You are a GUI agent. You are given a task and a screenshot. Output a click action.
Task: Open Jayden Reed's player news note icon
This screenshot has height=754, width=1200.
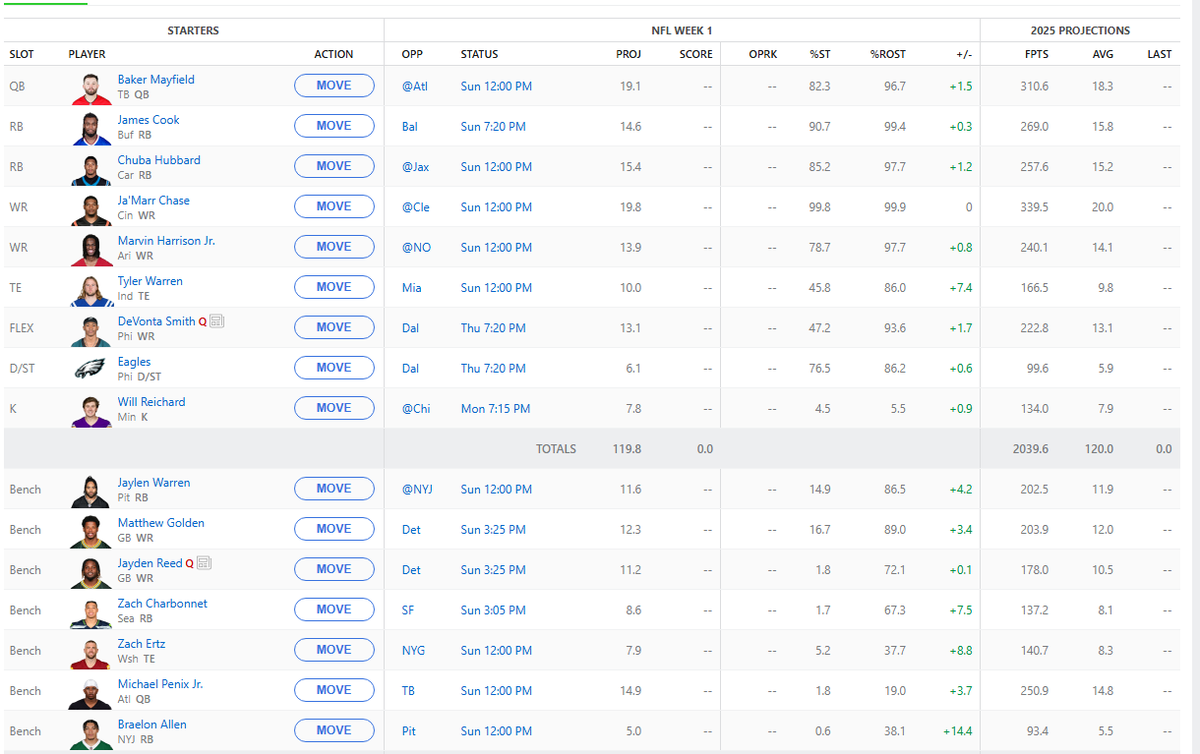(205, 564)
